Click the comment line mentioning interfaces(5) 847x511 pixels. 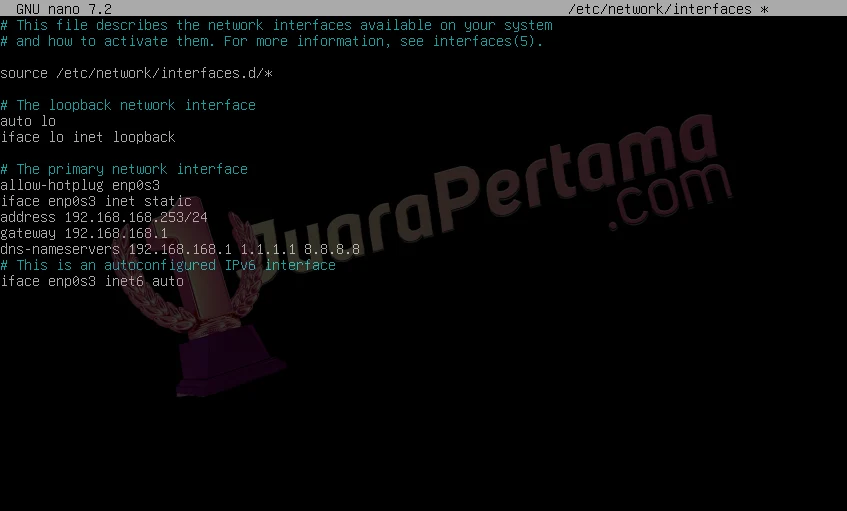point(272,42)
